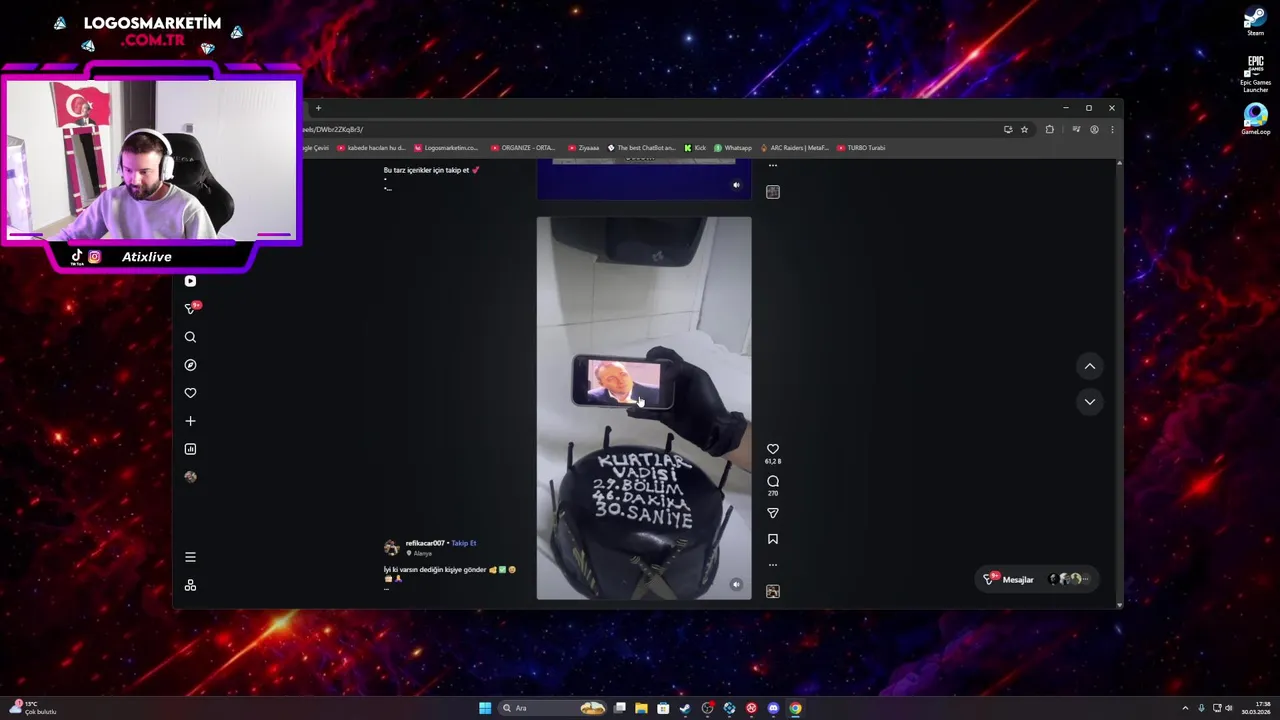Bookmark this page with star icon
The width and height of the screenshot is (1280, 720).
(1024, 129)
